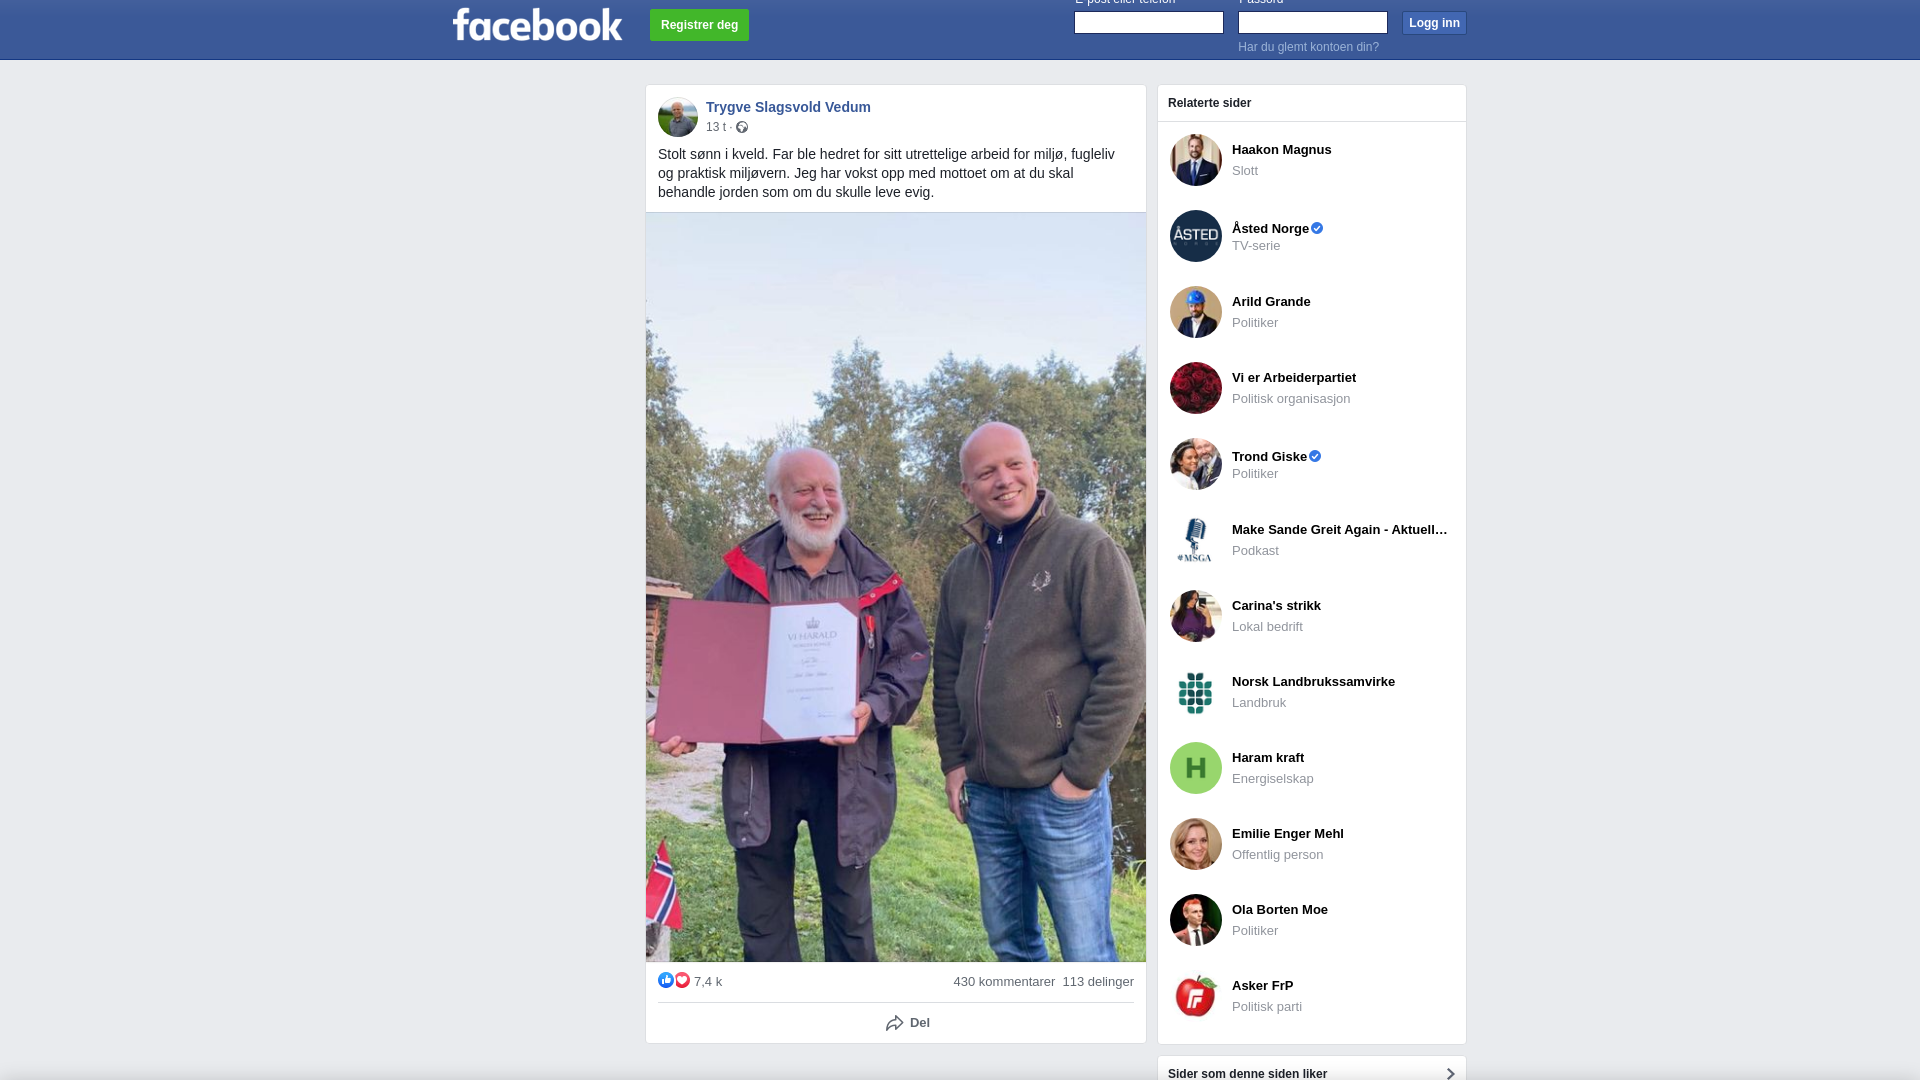Click the public globe privacy icon
Image resolution: width=1920 pixels, height=1080 pixels.
point(742,127)
